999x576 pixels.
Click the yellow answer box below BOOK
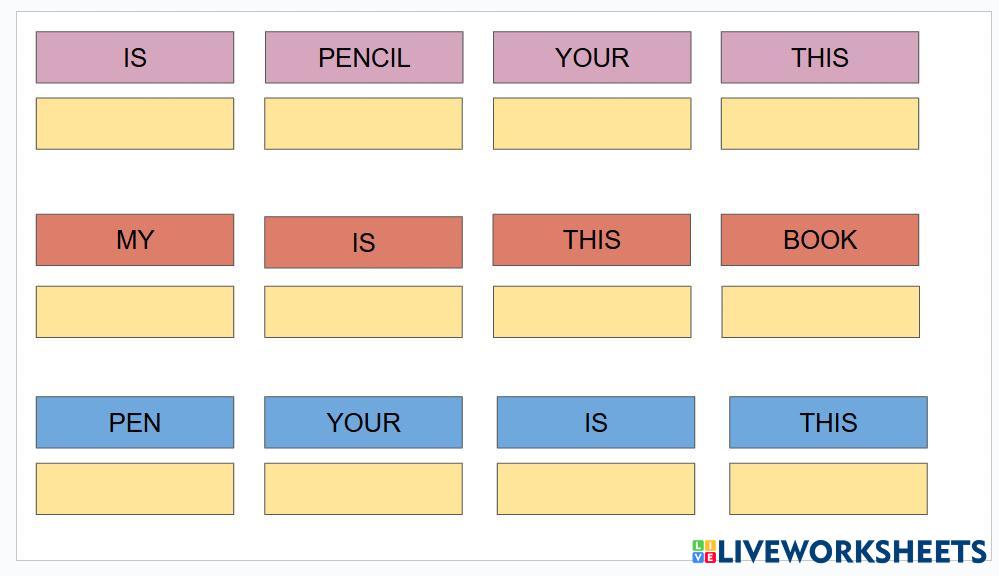[820, 311]
